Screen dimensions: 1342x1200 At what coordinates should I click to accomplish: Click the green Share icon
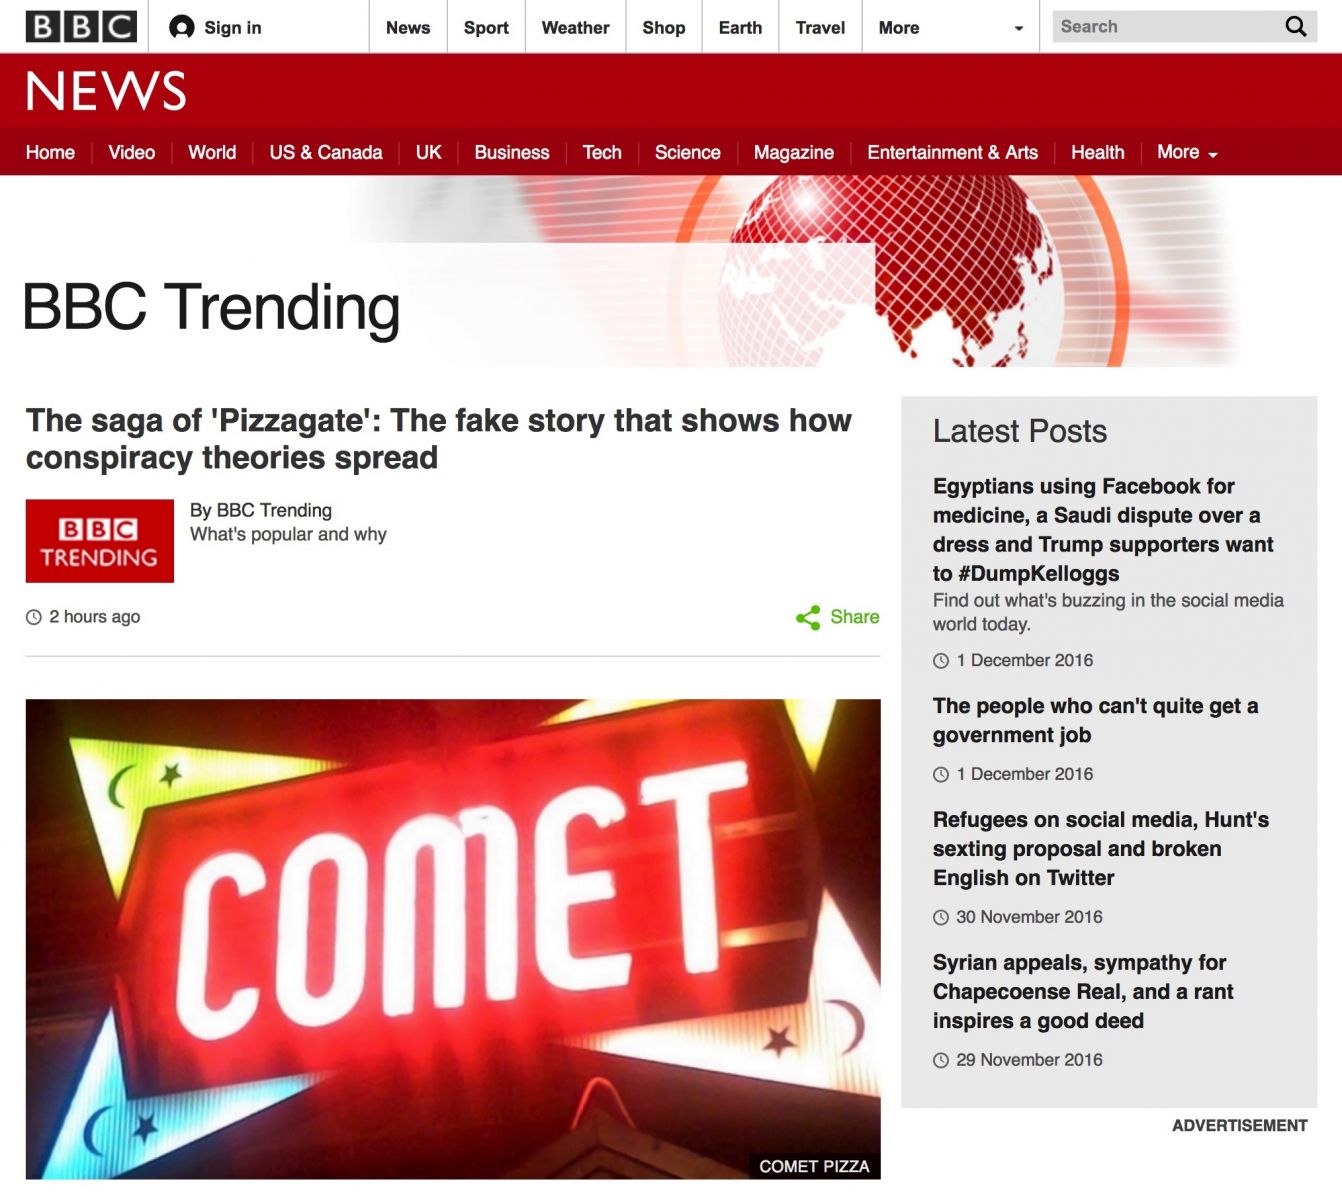pos(808,617)
